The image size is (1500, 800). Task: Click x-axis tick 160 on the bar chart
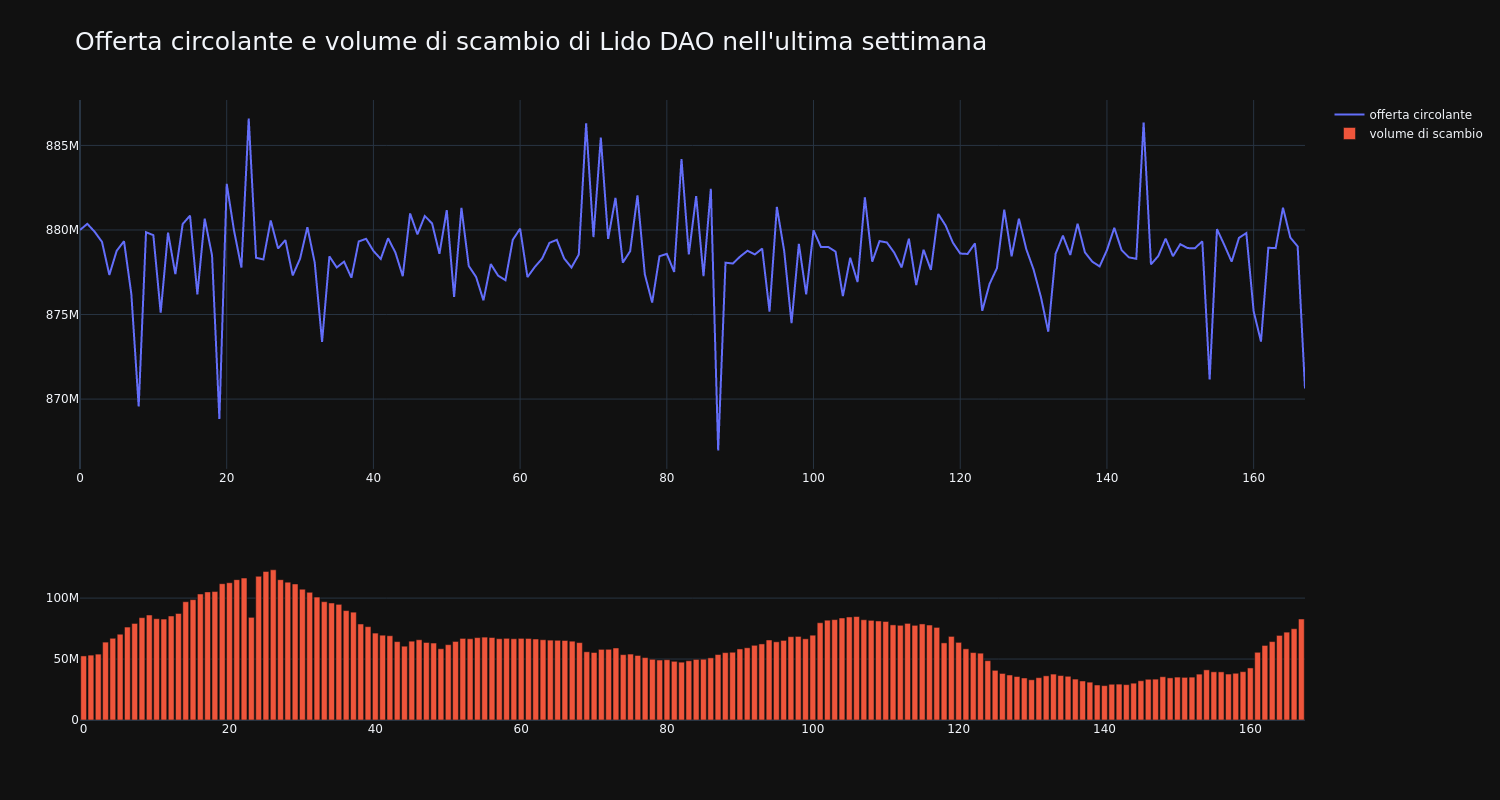[1250, 729]
